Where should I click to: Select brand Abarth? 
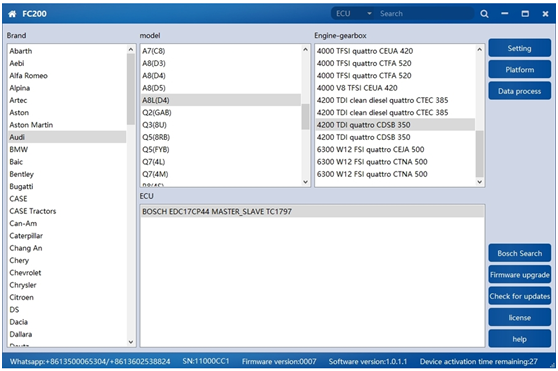click(x=67, y=51)
